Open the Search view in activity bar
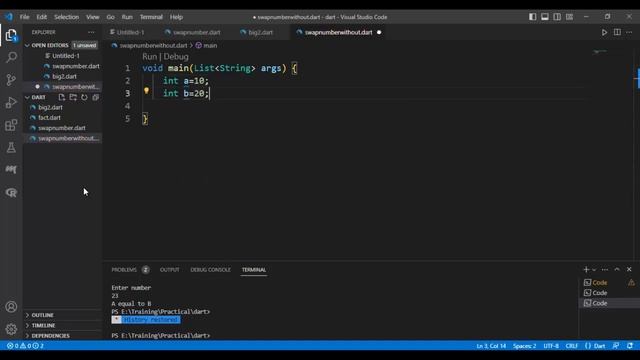 pos(11,57)
